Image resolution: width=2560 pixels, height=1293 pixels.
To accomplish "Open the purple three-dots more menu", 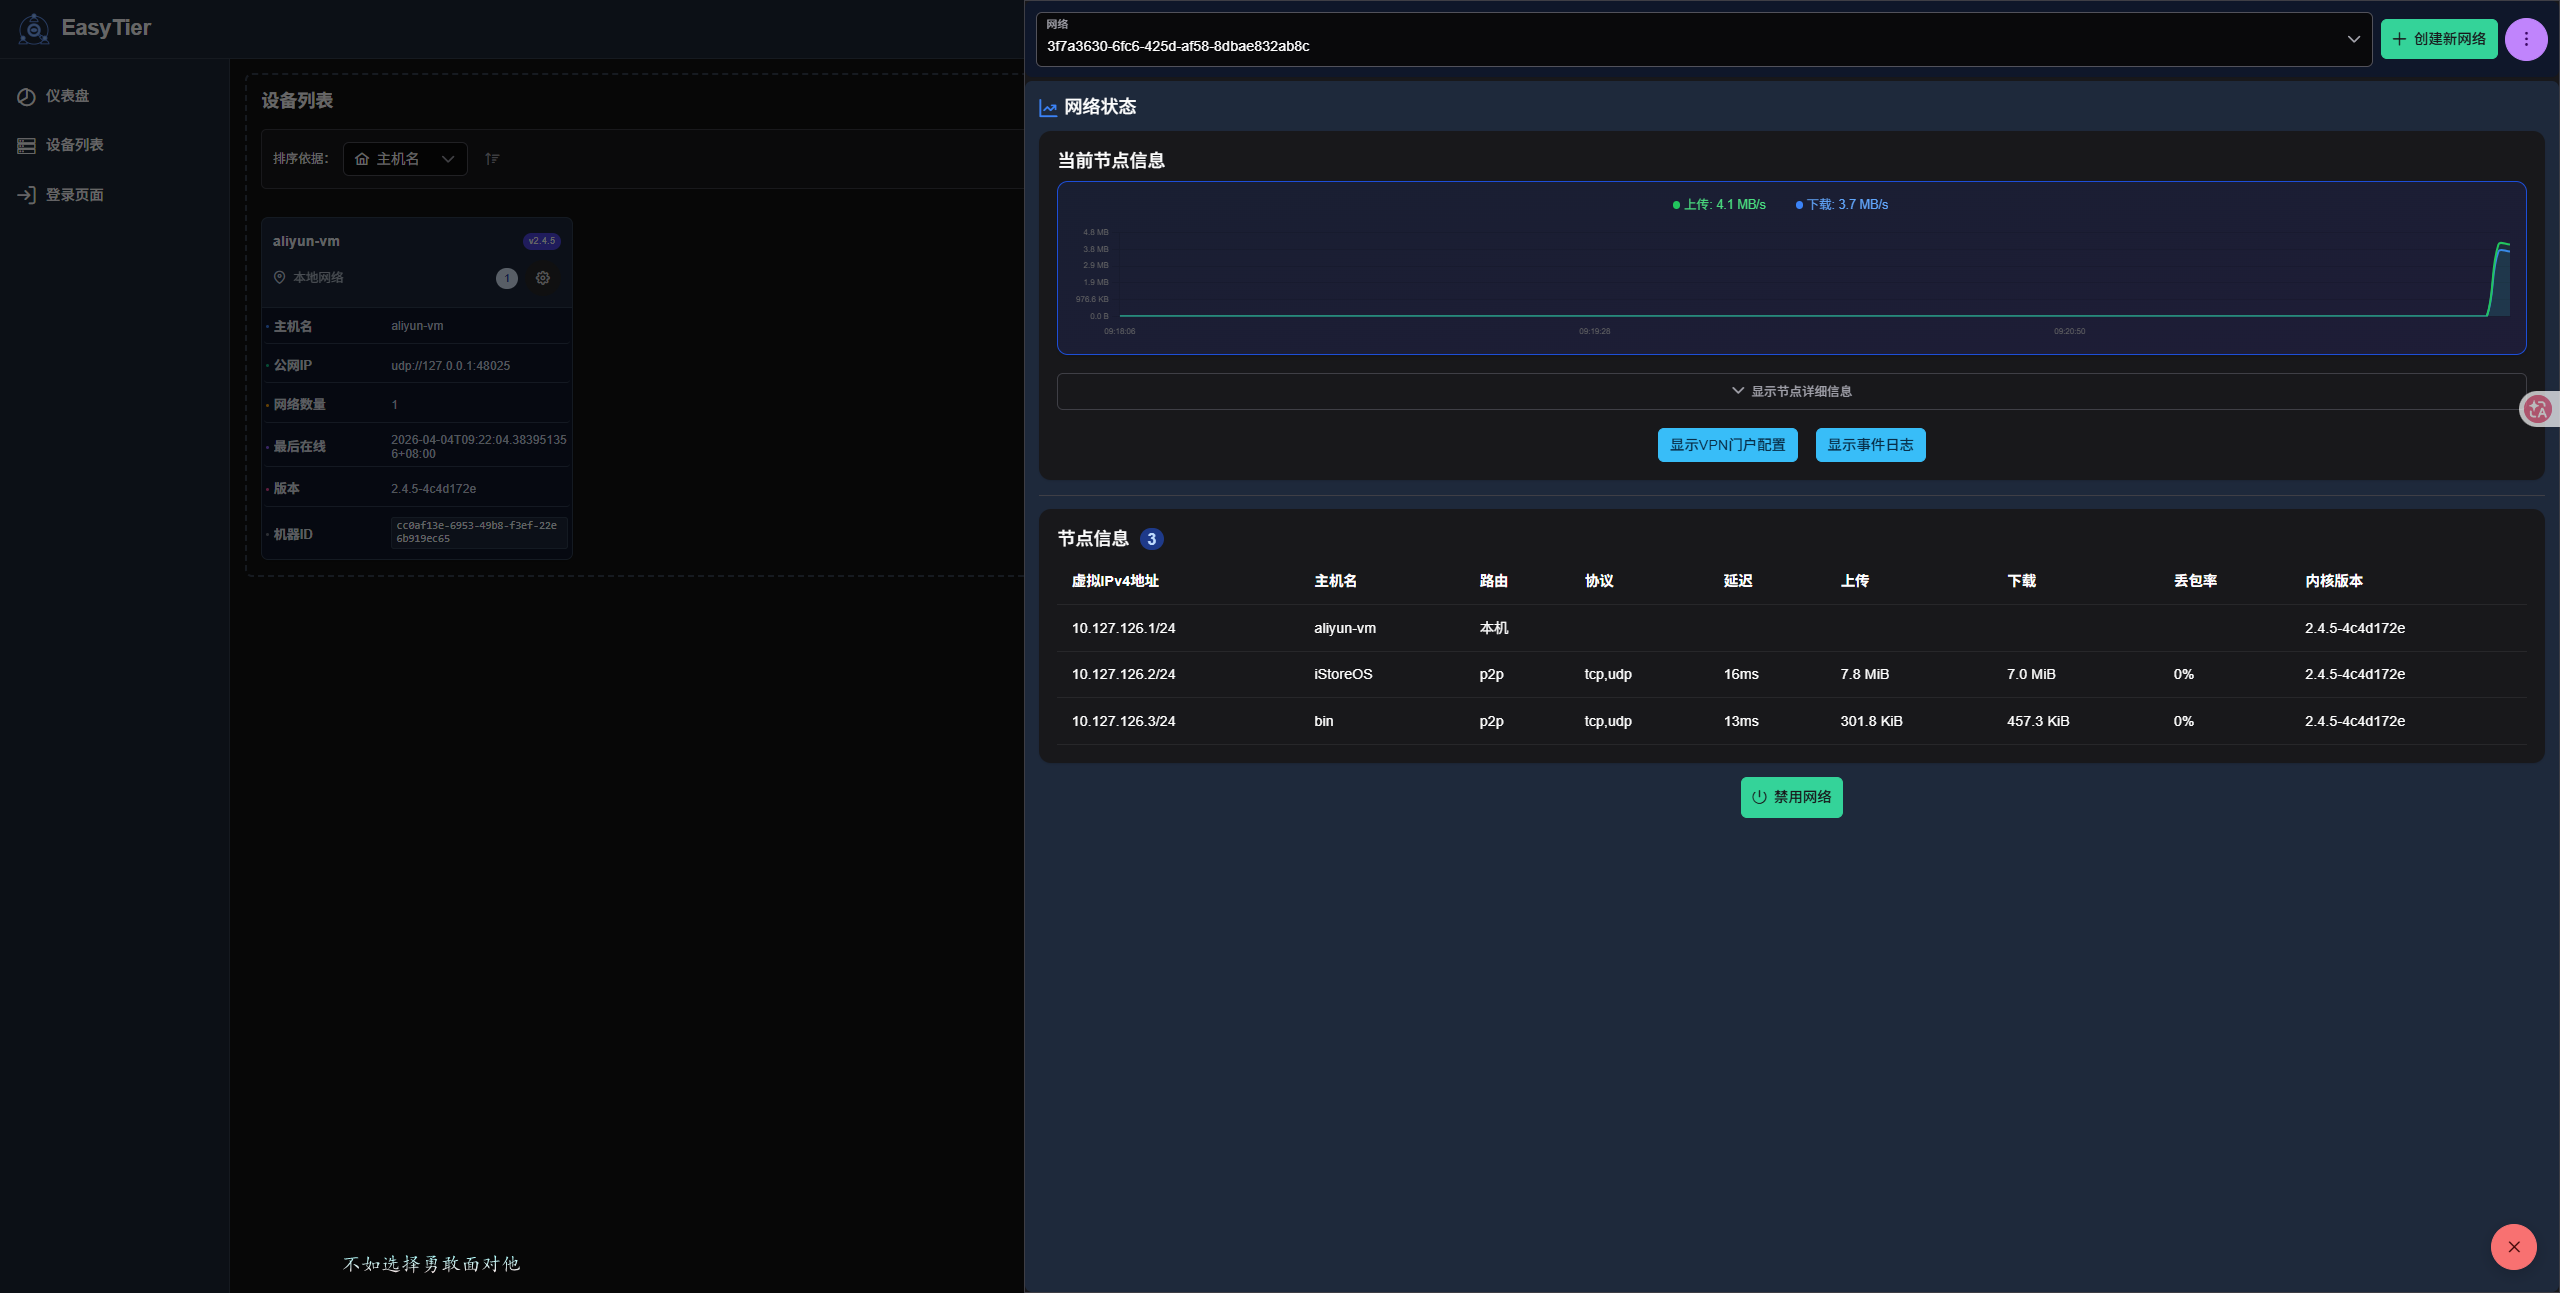I will (x=2525, y=39).
